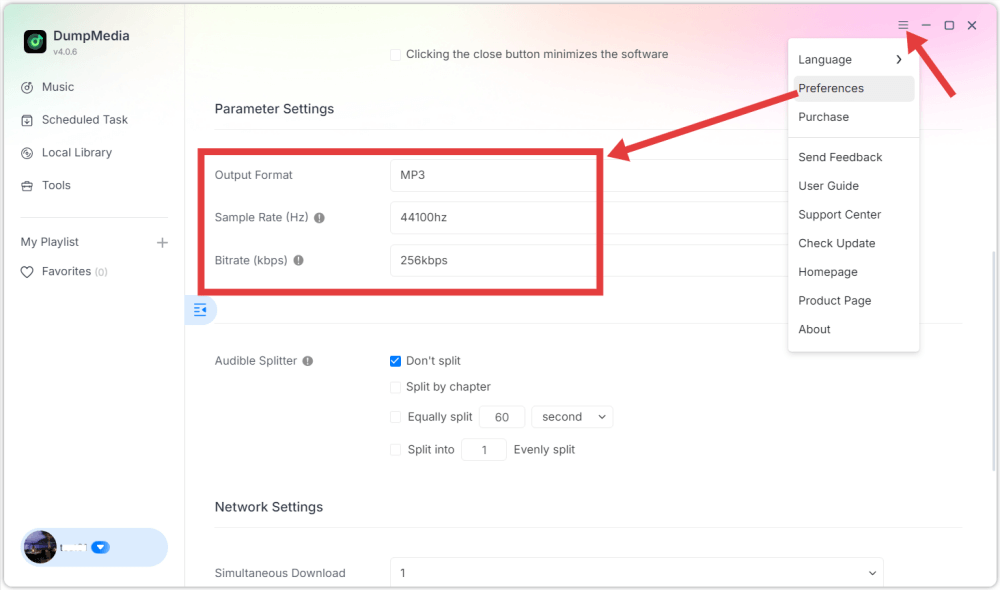This screenshot has height=590, width=1000.
Task: Select Preferences from the menu
Action: (x=831, y=88)
